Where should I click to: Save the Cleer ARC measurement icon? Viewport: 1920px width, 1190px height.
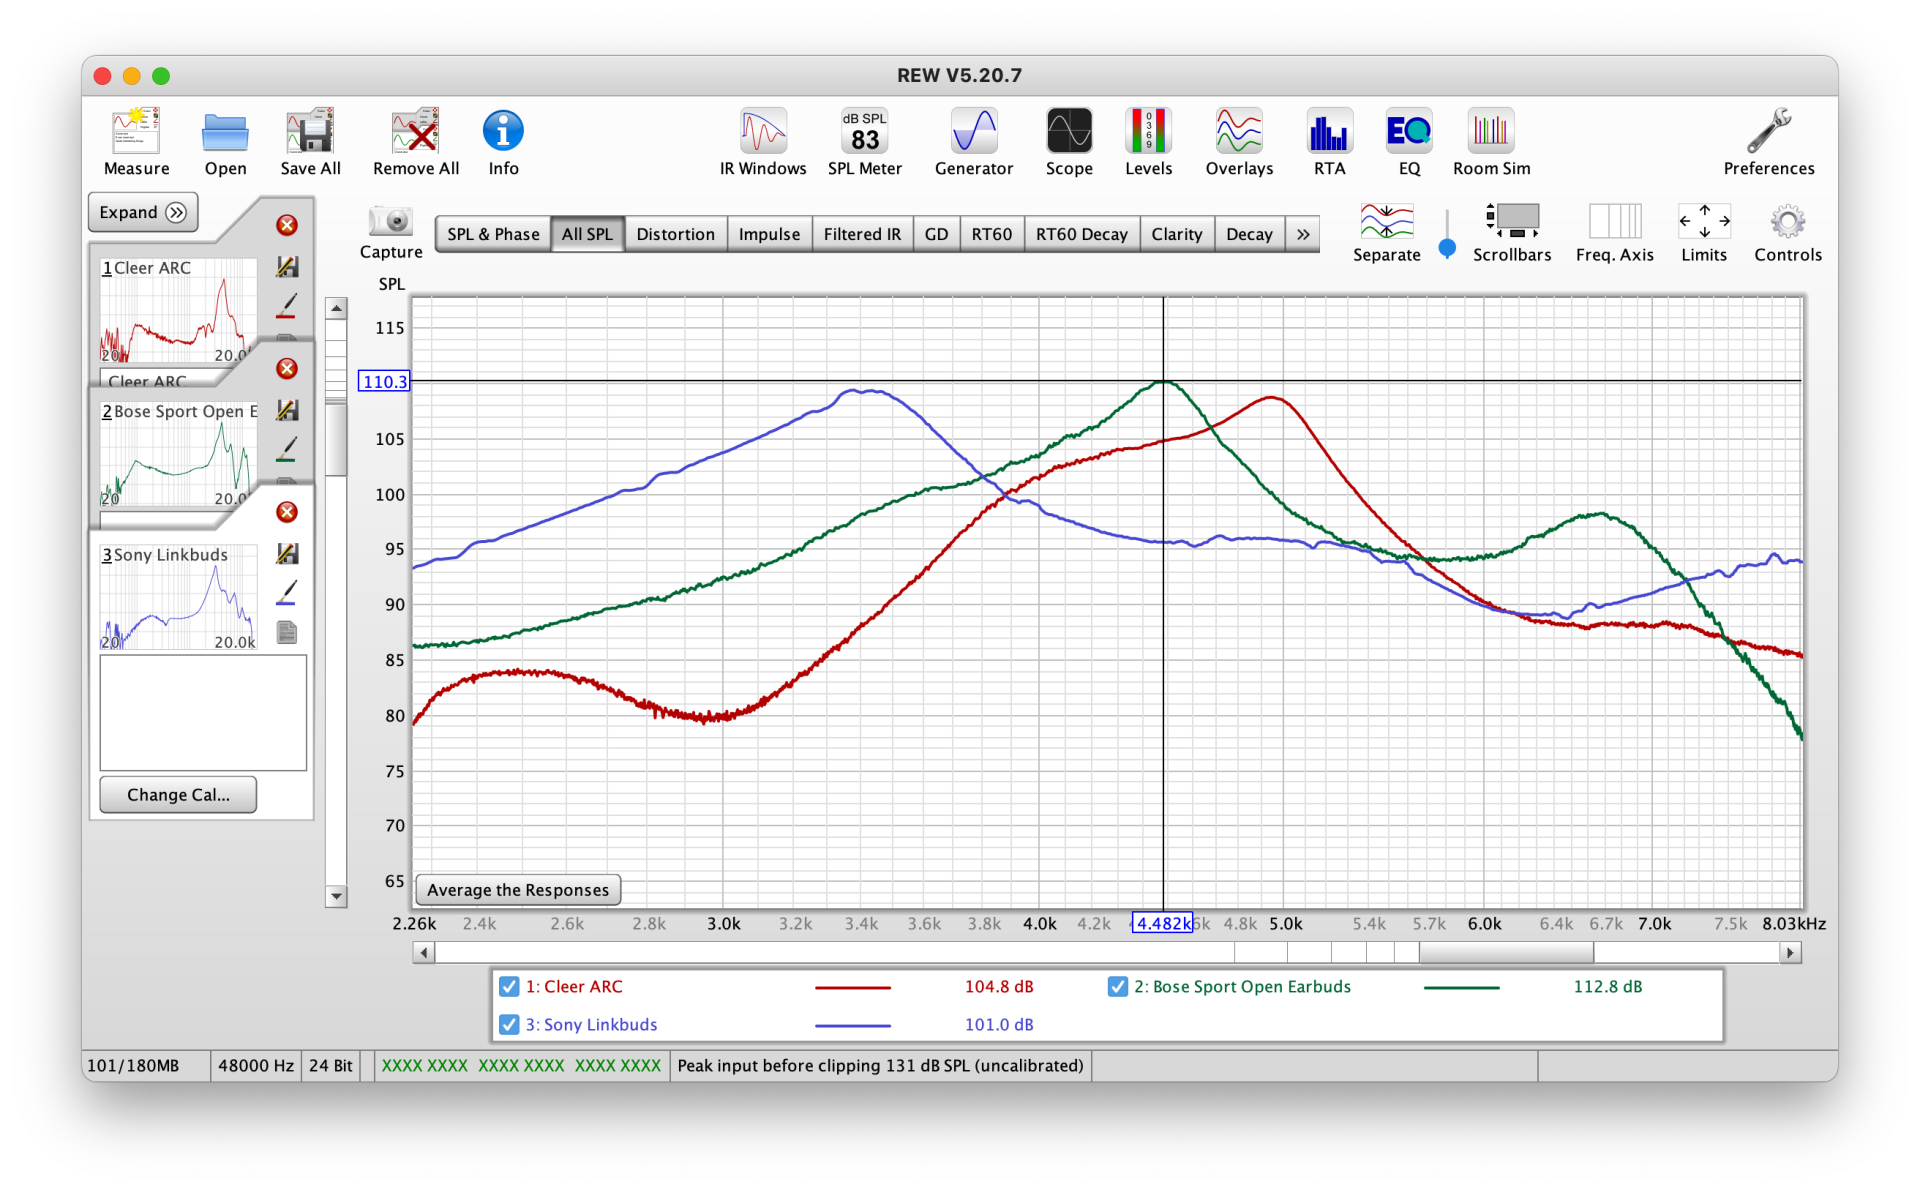(x=287, y=267)
